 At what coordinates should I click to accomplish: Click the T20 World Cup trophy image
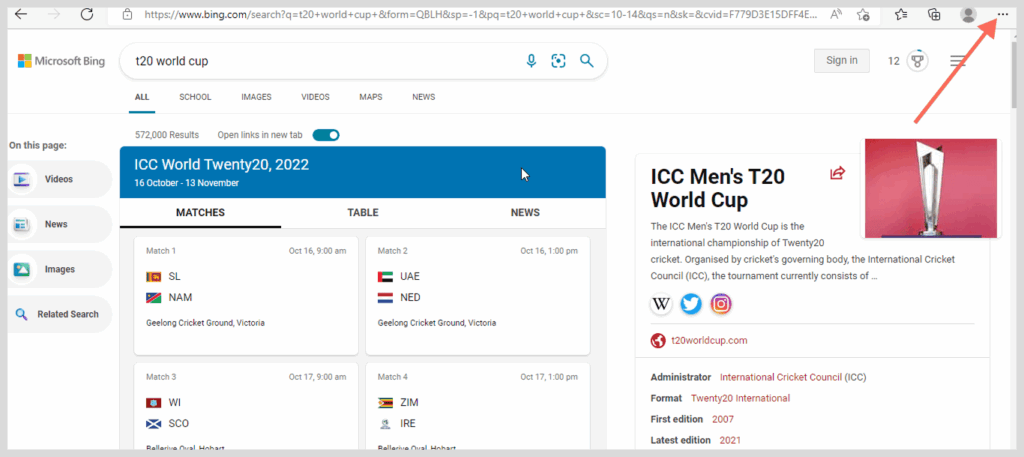pyautogui.click(x=930, y=189)
